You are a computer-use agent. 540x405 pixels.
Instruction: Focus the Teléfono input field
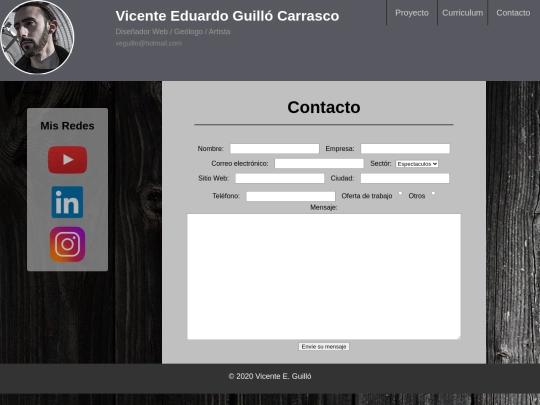pos(291,196)
